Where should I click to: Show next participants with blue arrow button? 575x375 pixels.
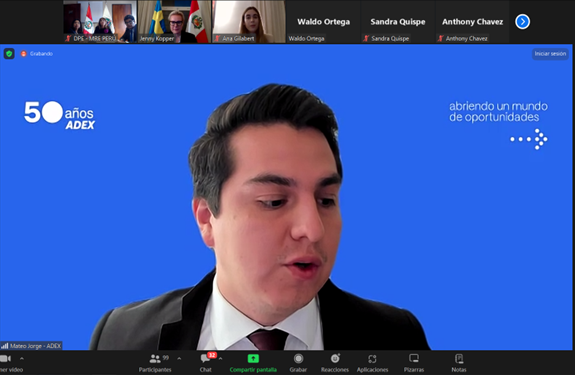[x=522, y=22]
